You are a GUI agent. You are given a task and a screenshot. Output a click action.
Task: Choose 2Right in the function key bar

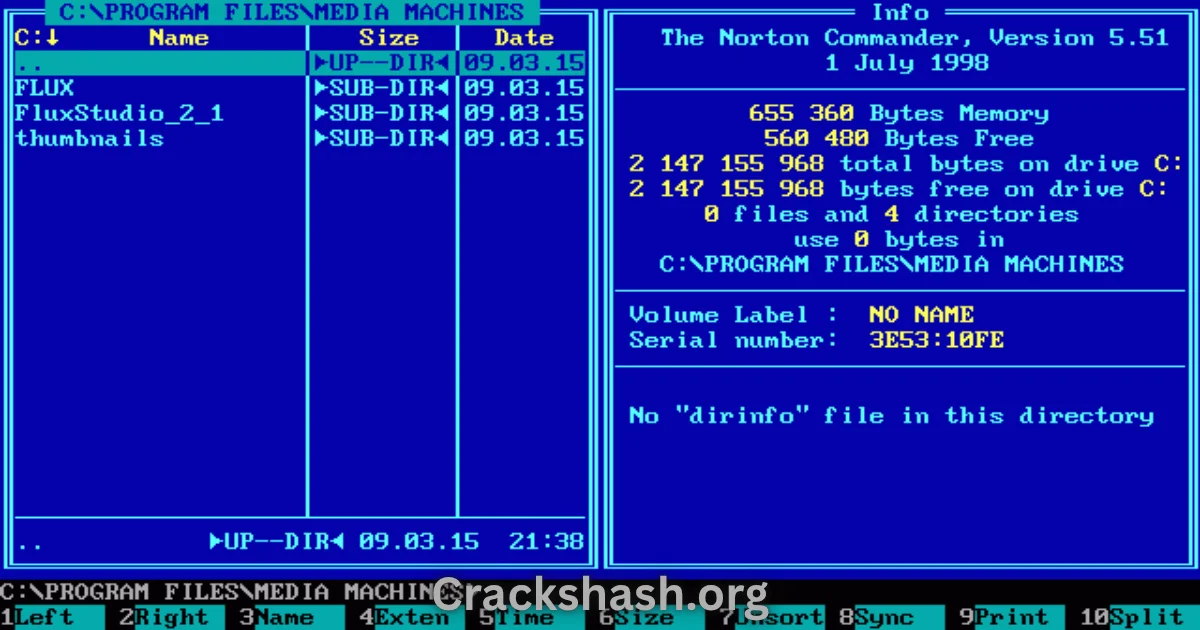point(172,618)
